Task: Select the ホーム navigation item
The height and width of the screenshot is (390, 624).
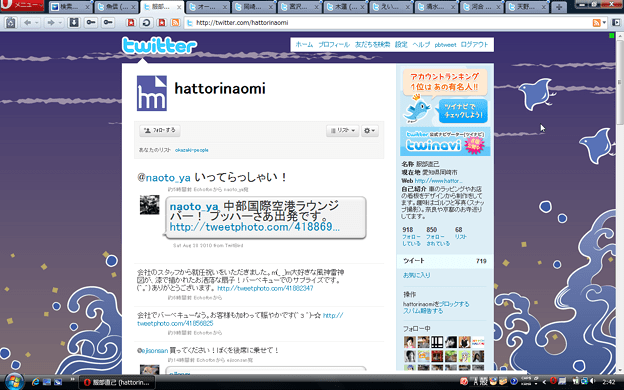Action: [304, 45]
